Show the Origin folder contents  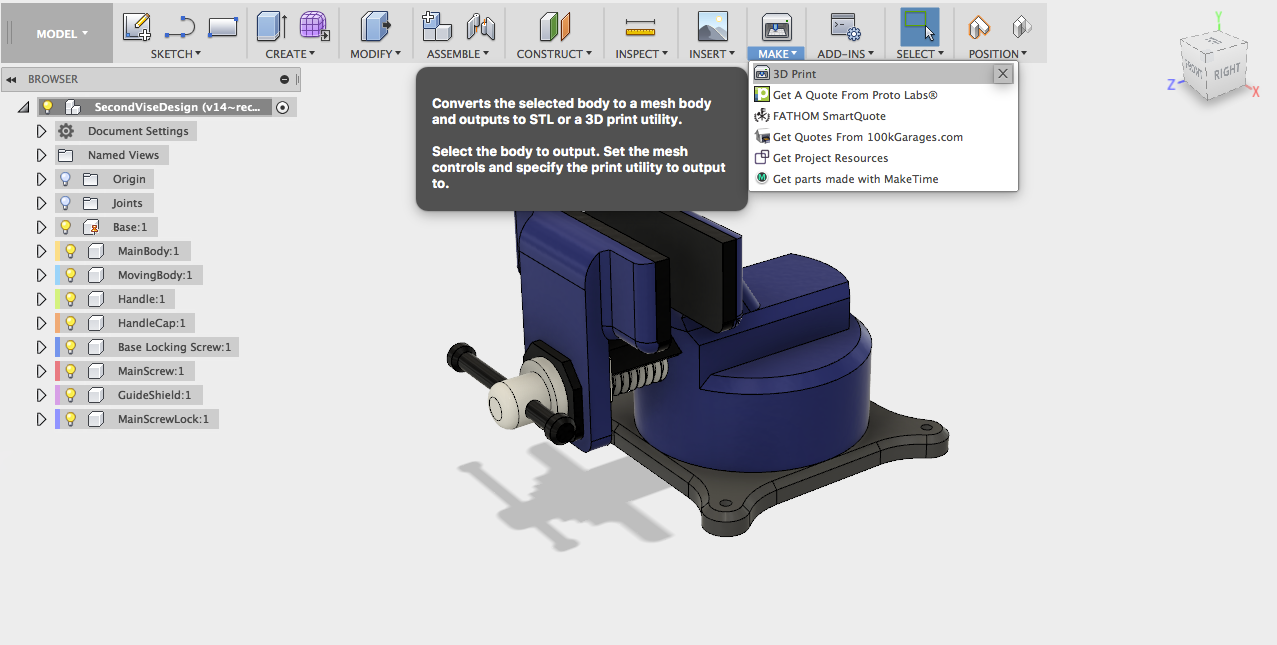41,178
